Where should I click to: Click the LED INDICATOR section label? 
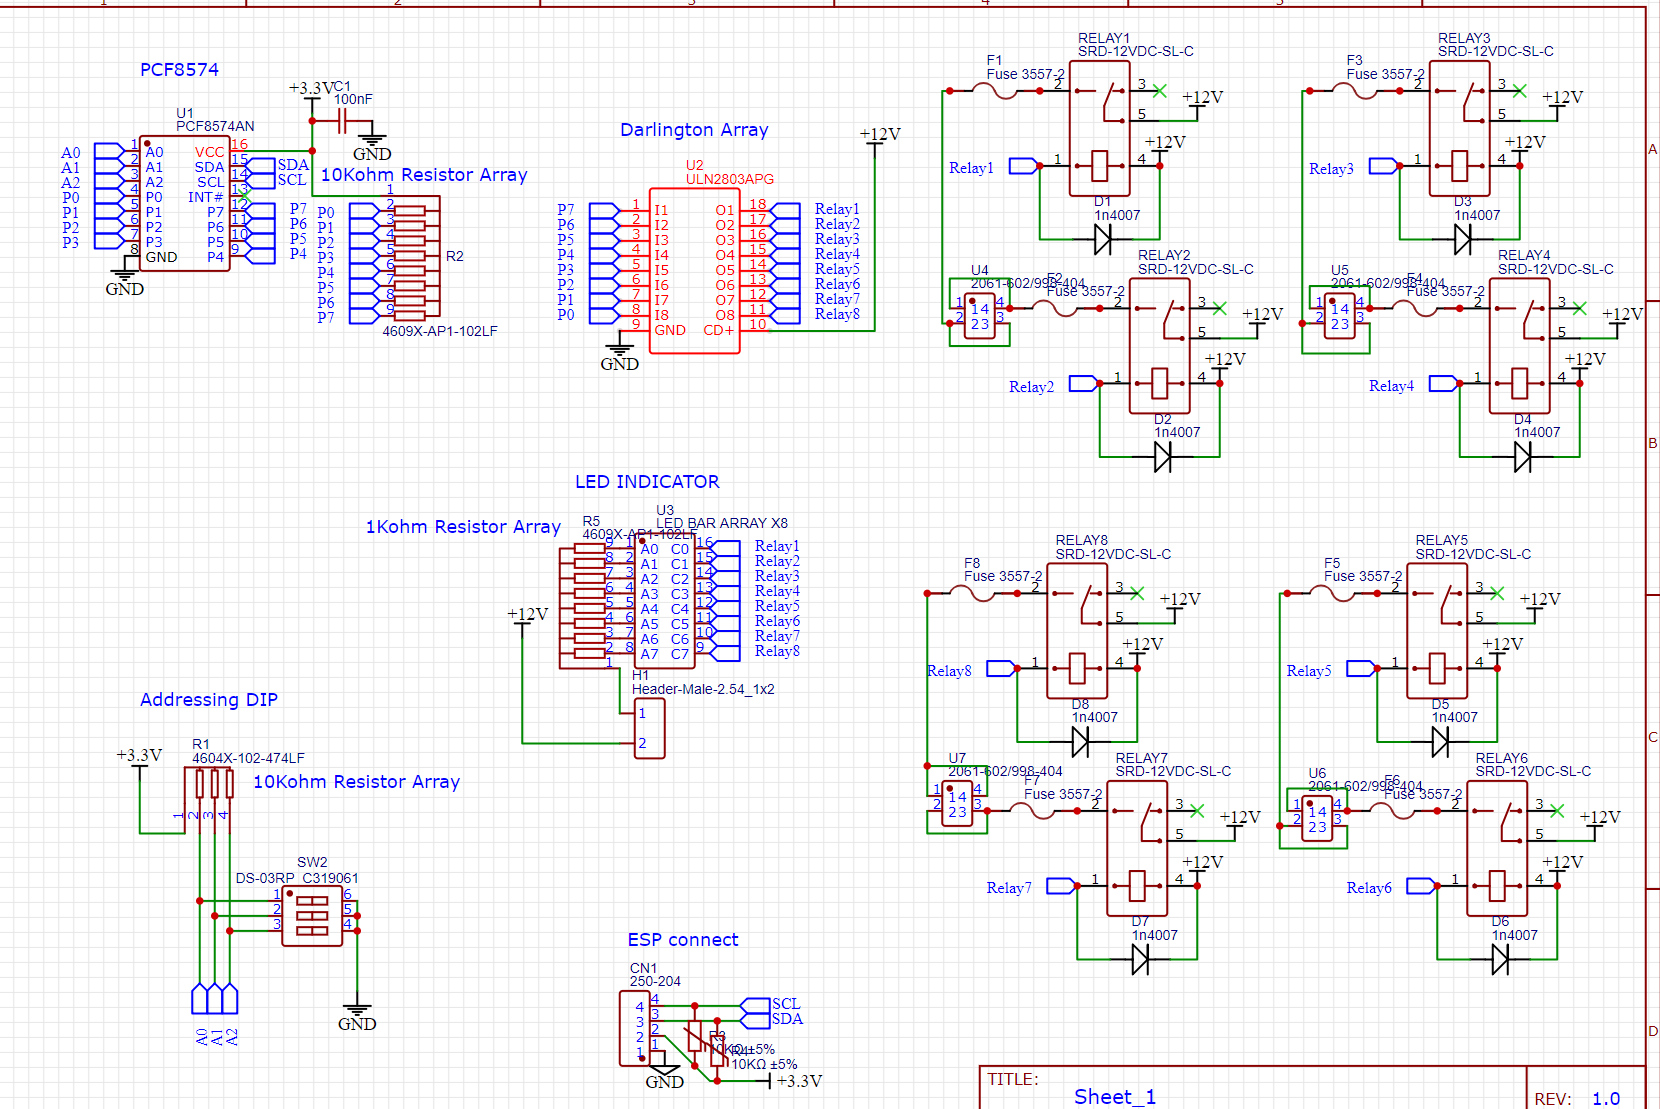[x=647, y=482]
